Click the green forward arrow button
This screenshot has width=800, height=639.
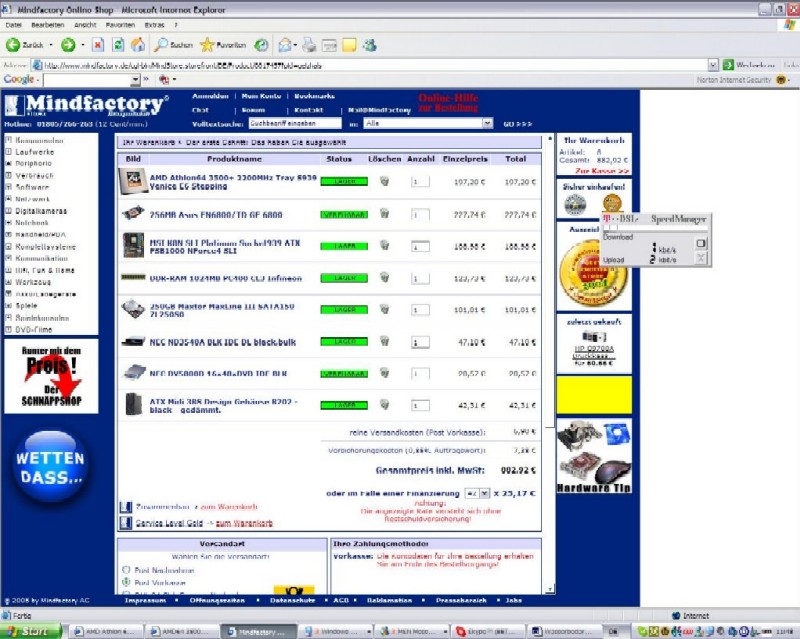coord(68,45)
